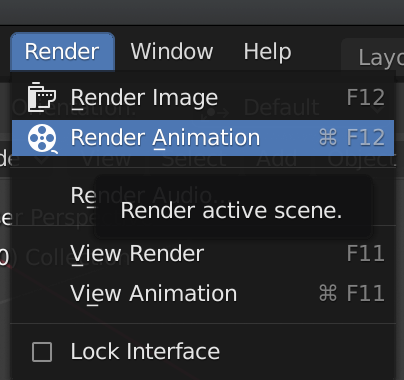The image size is (404, 380).
Task: Open the Help menu
Action: pos(267,52)
